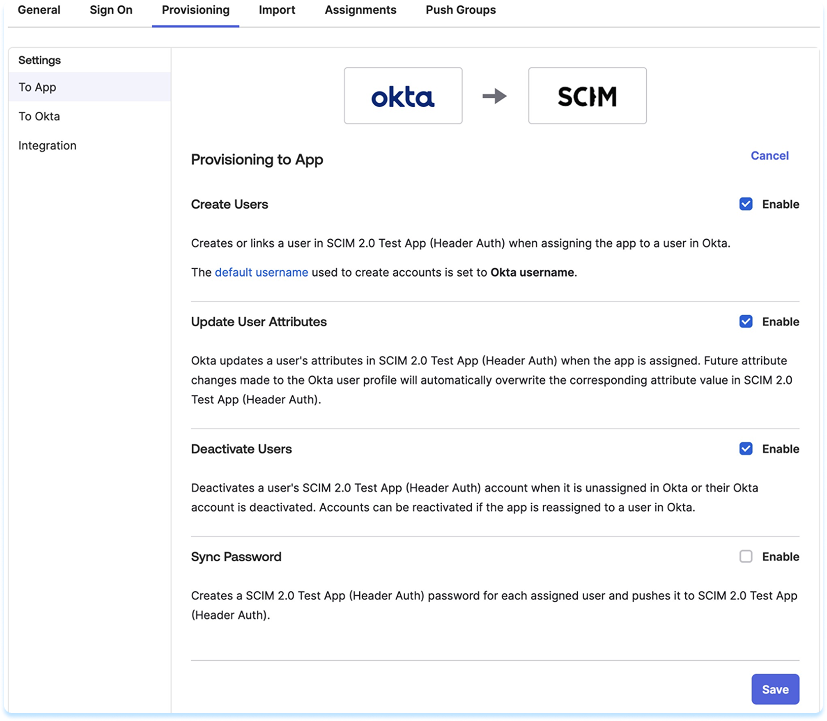Disable the Create Users checkbox

[x=746, y=204]
